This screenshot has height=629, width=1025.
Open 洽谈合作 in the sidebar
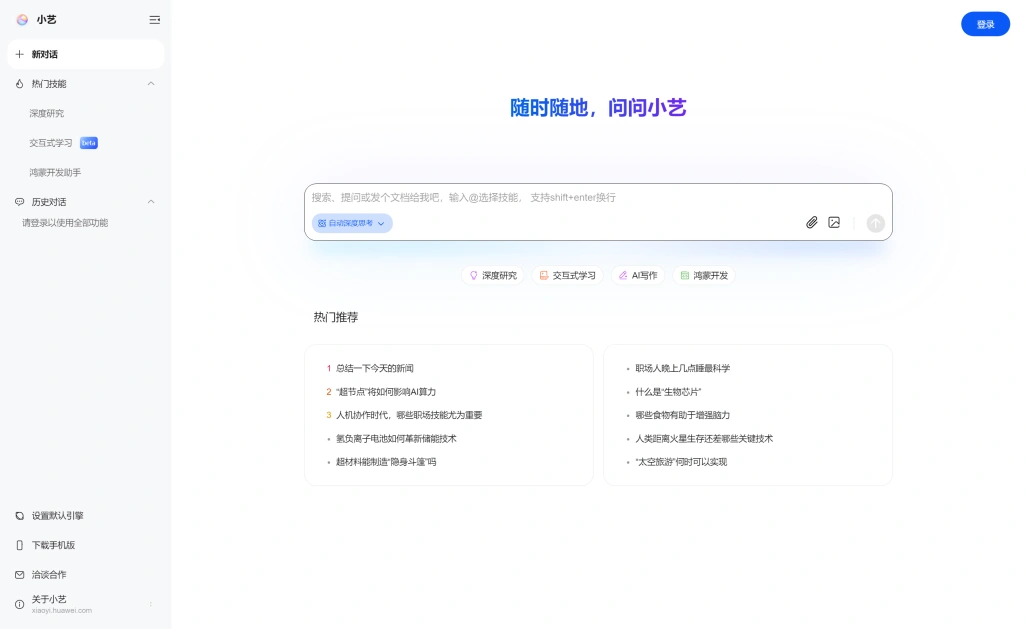(48, 575)
